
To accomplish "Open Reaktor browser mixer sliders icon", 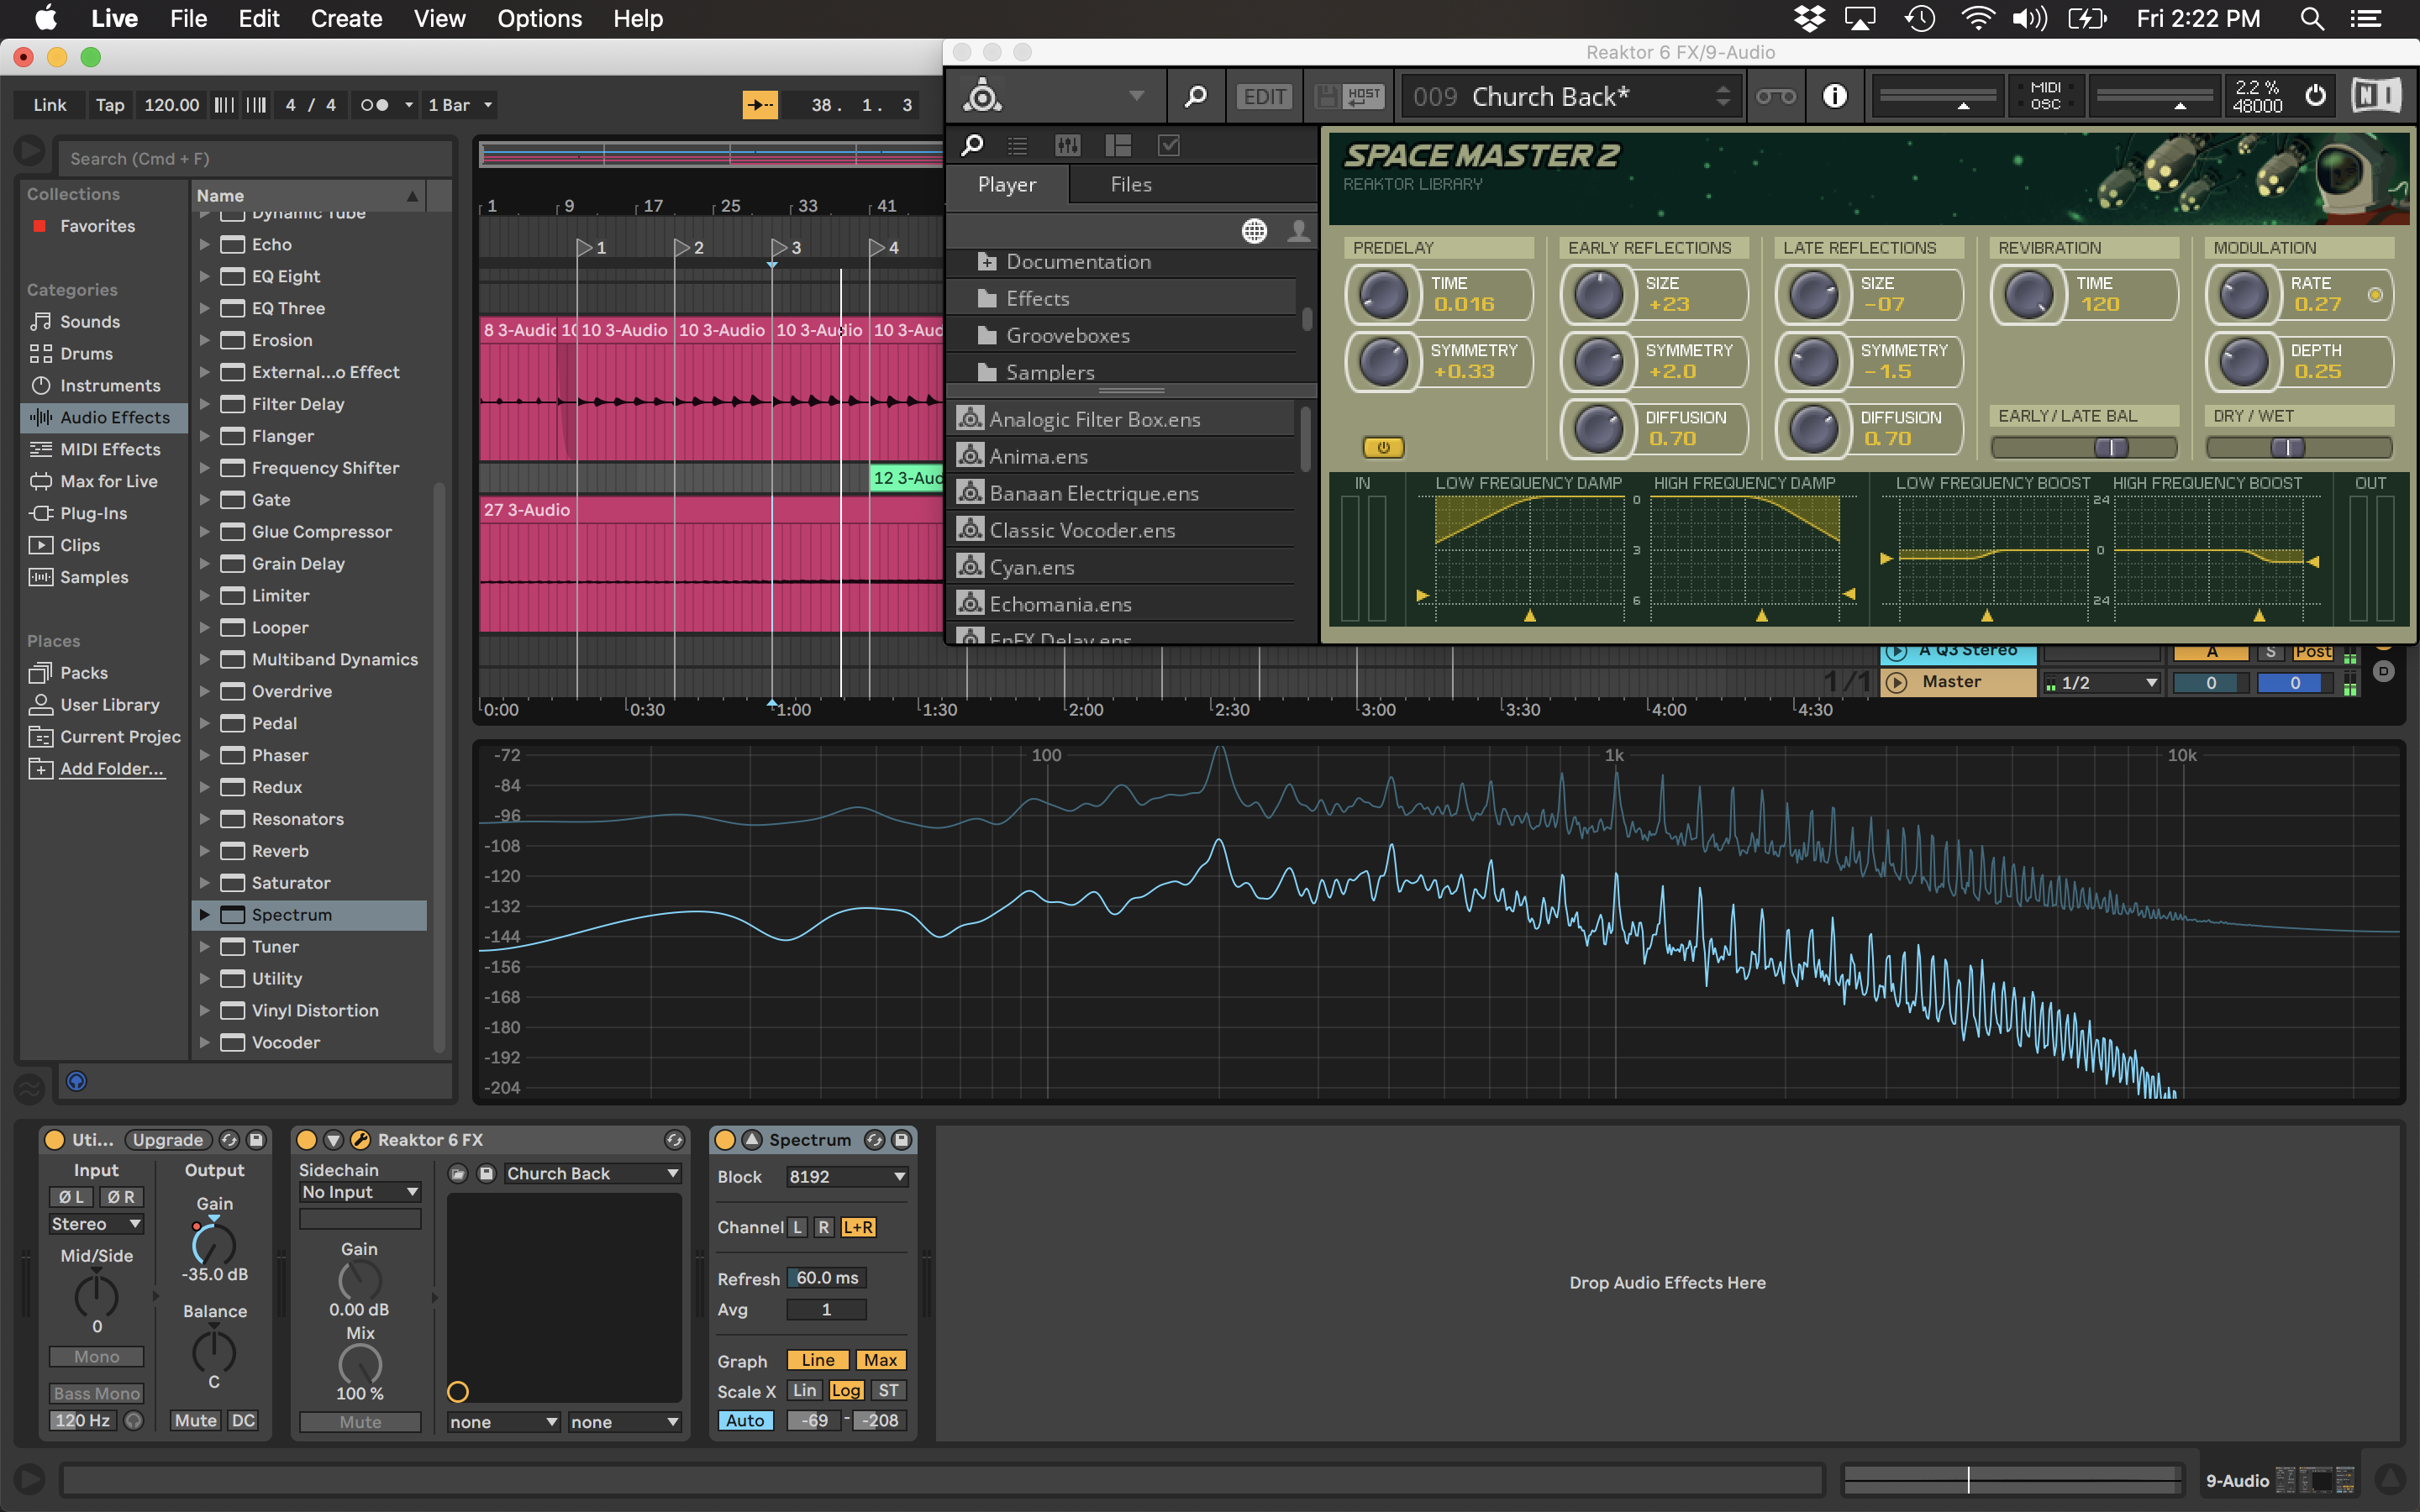I will click(1067, 146).
